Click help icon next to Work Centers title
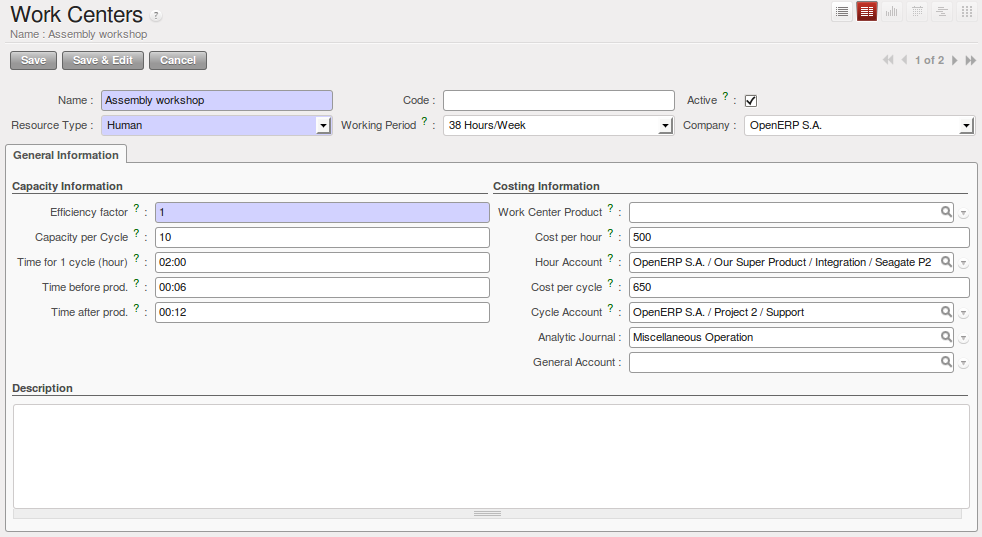Viewport: 982px width, 537px height. (x=157, y=16)
